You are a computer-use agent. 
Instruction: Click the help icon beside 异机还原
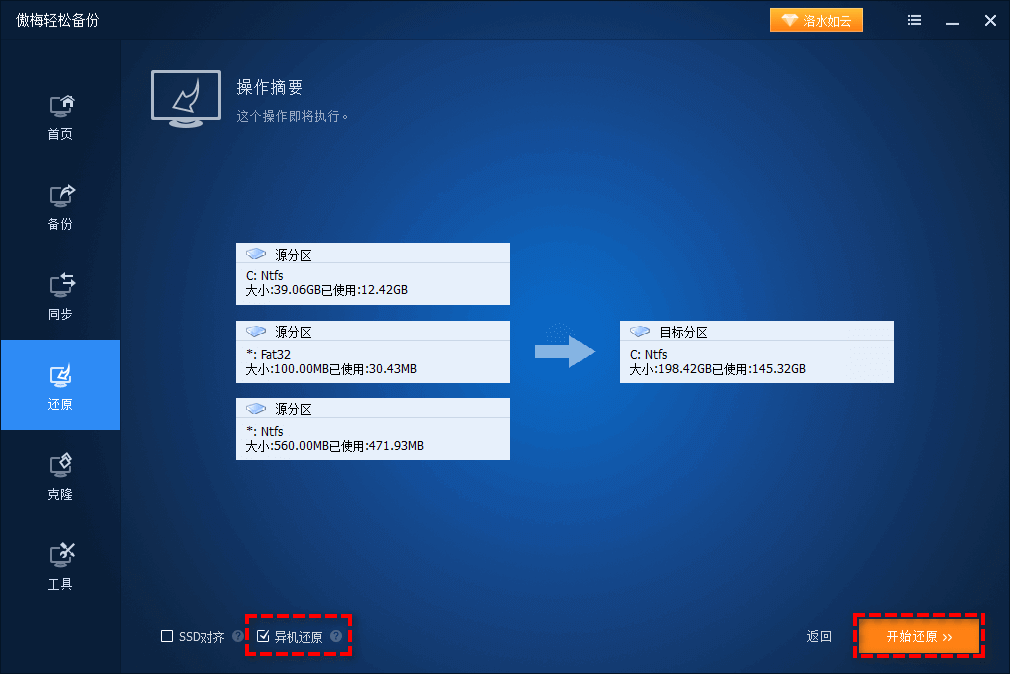[x=336, y=636]
